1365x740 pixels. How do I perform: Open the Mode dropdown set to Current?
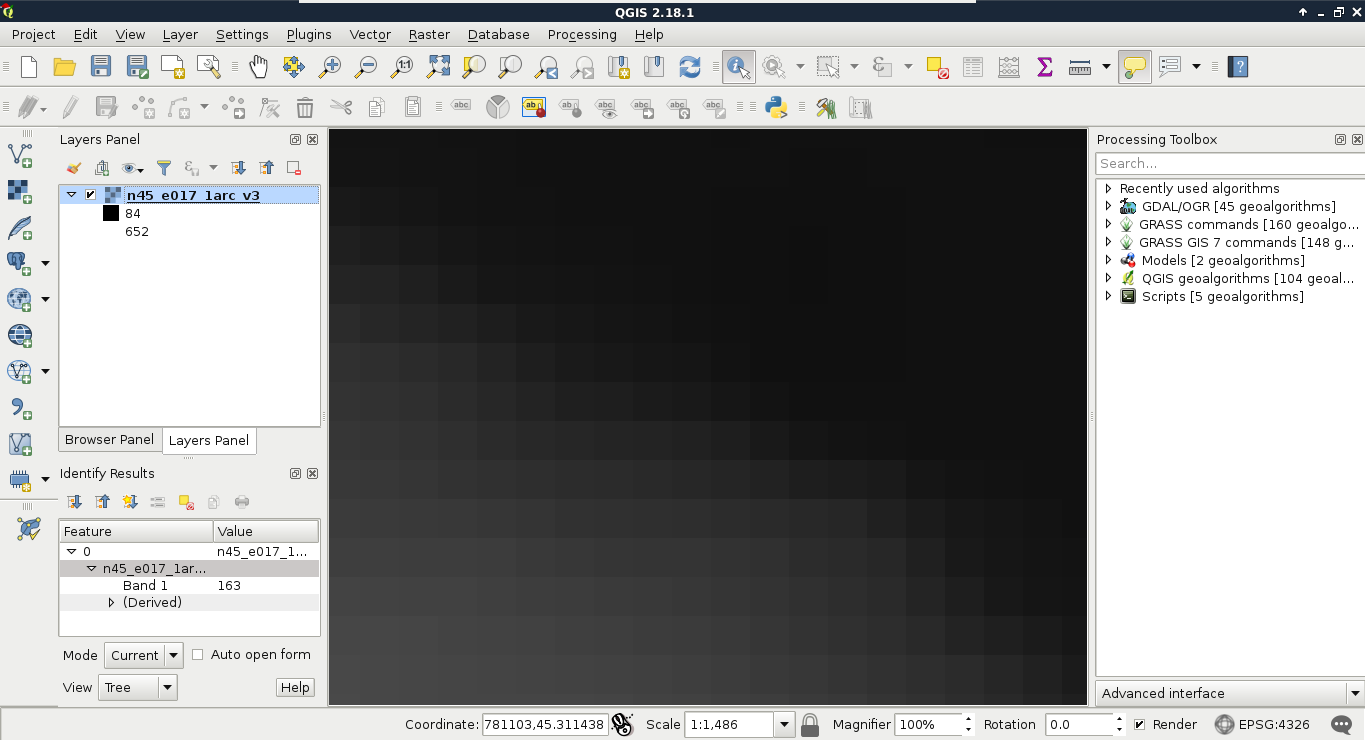tap(143, 656)
